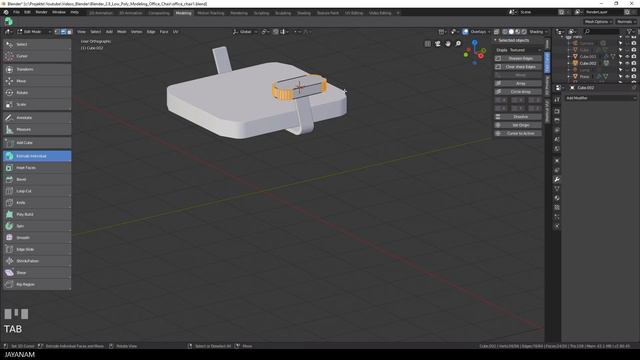
Task: Activate the Spin tool
Action: 37,226
